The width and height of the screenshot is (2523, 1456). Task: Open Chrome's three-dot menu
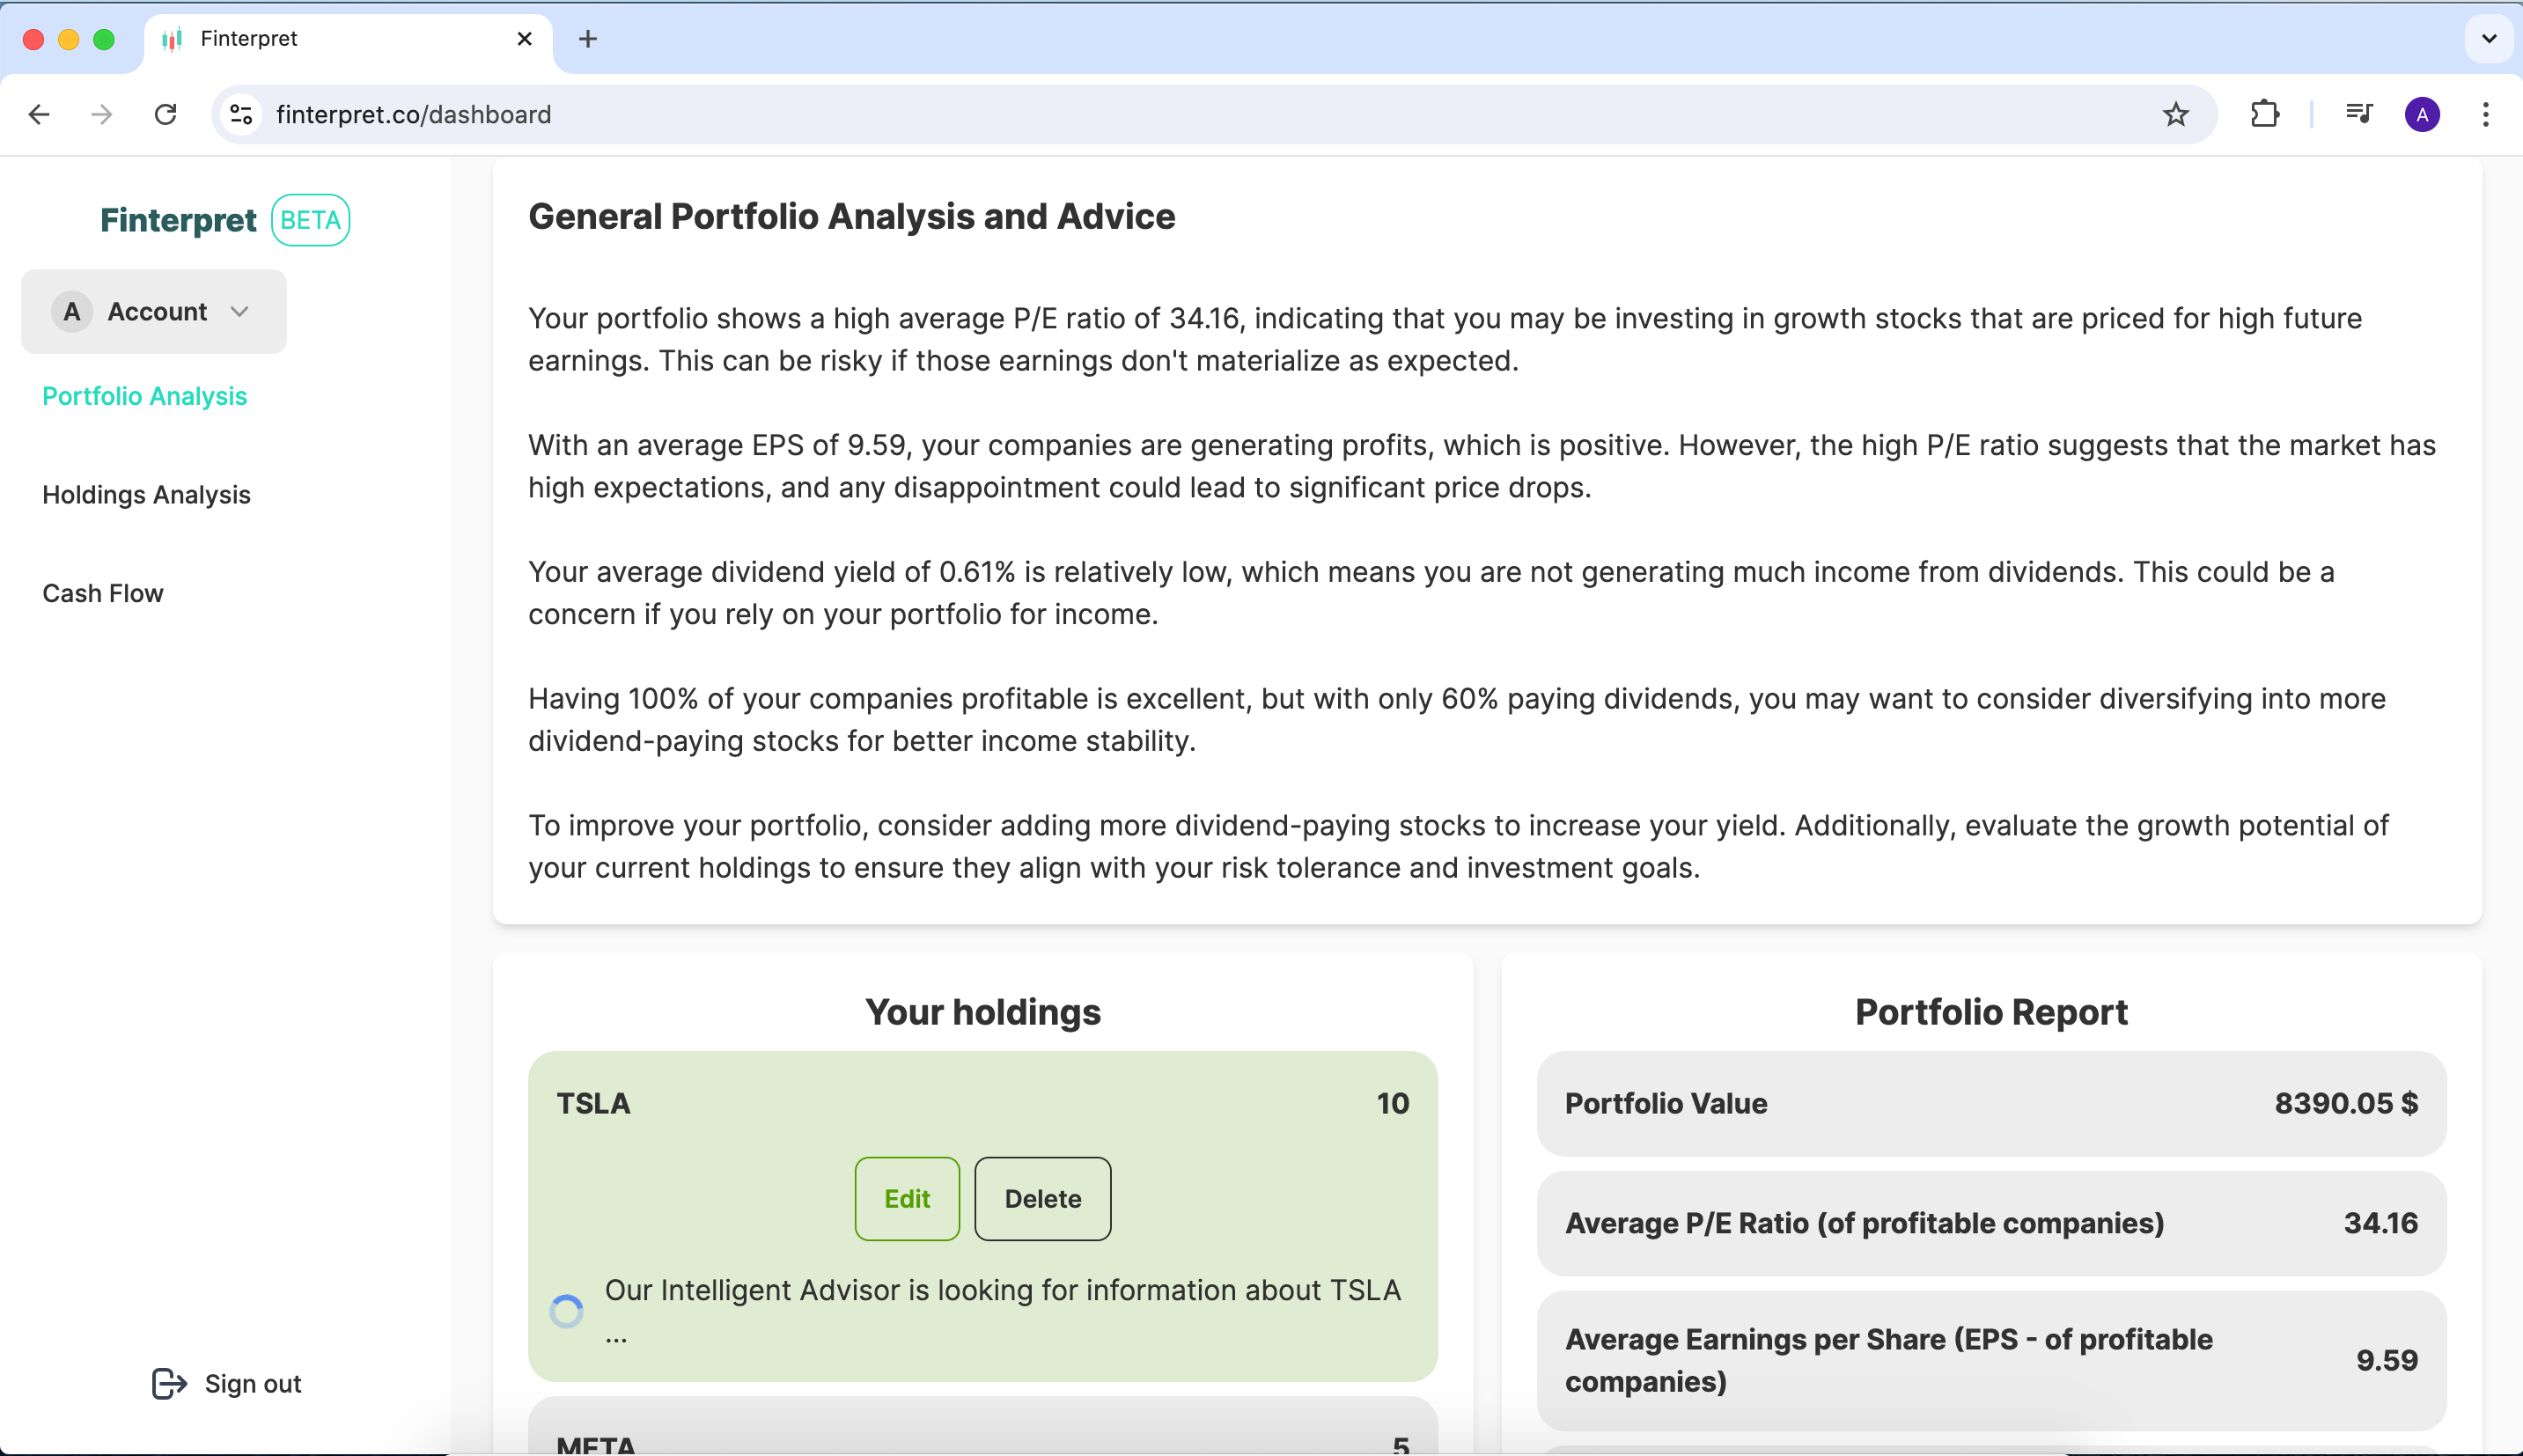coord(2486,114)
